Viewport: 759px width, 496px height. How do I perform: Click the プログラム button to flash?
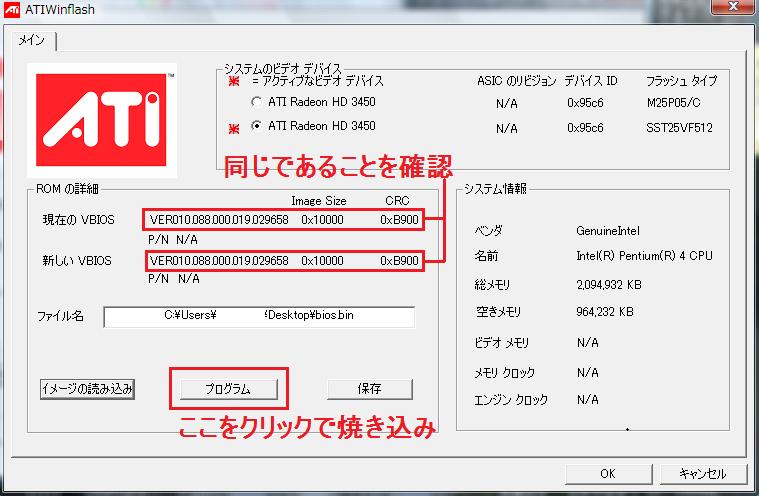[228, 389]
